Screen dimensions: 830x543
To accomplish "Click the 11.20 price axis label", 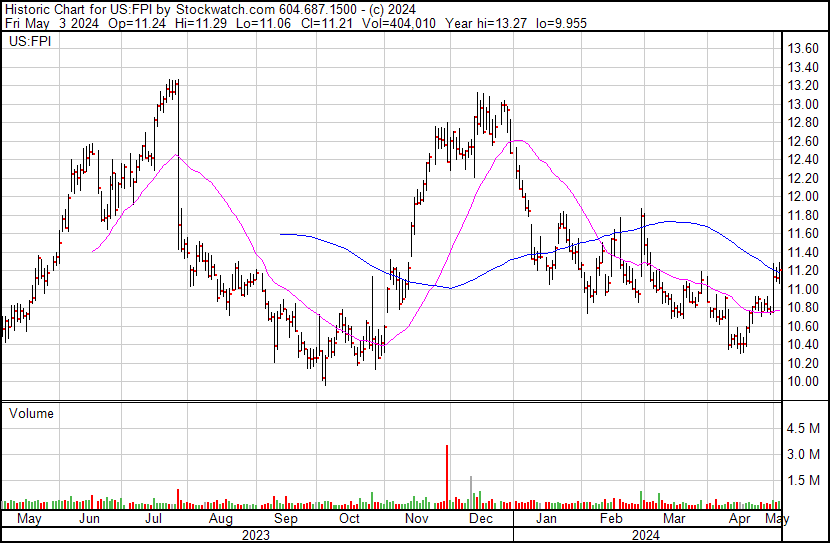I will coord(803,270).
